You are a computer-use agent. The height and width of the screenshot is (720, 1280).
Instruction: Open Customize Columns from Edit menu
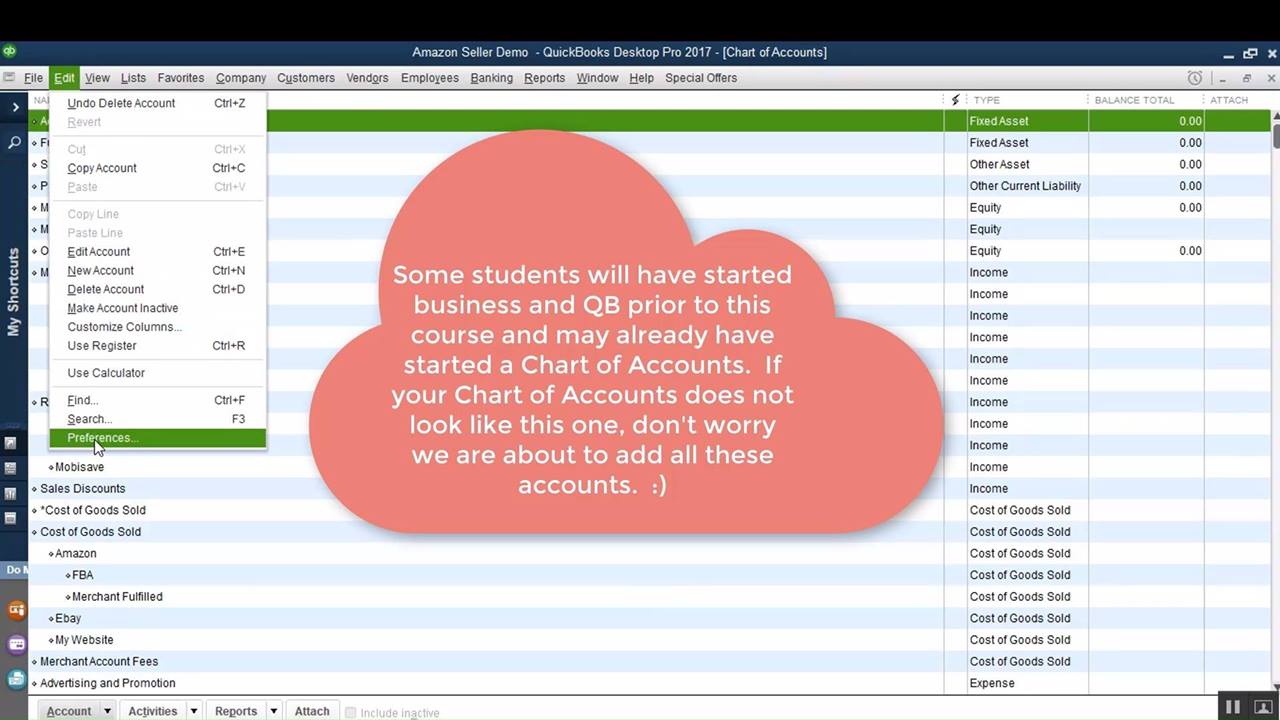coord(158,327)
